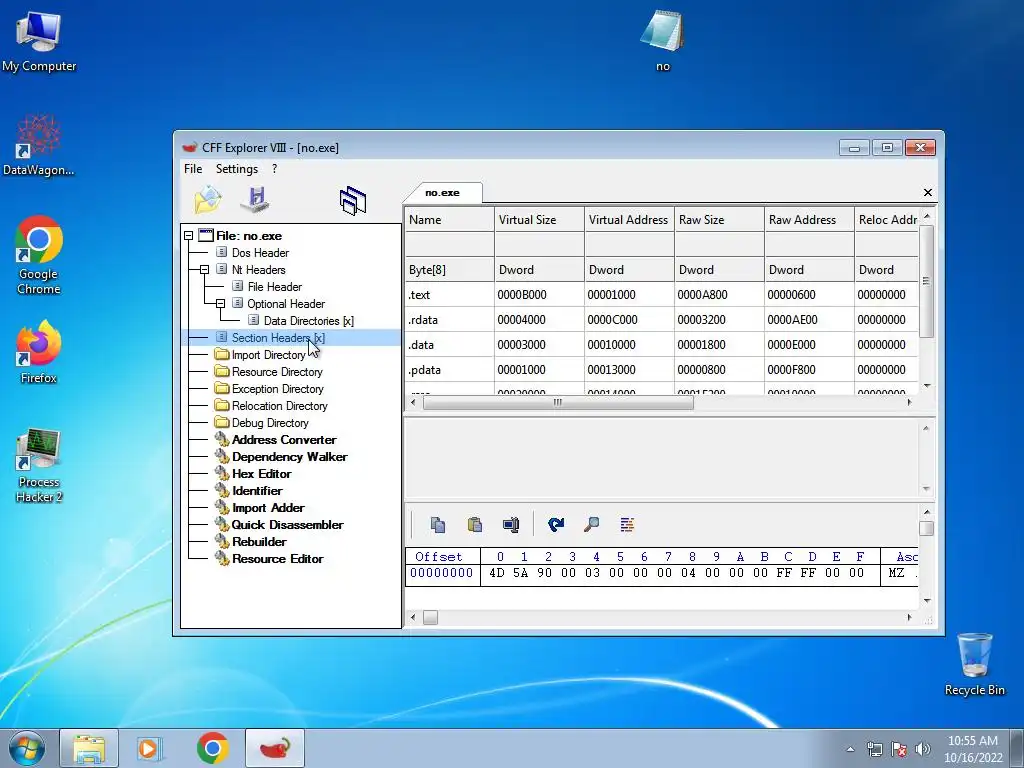Click the Virtual Address column header

tap(630, 220)
